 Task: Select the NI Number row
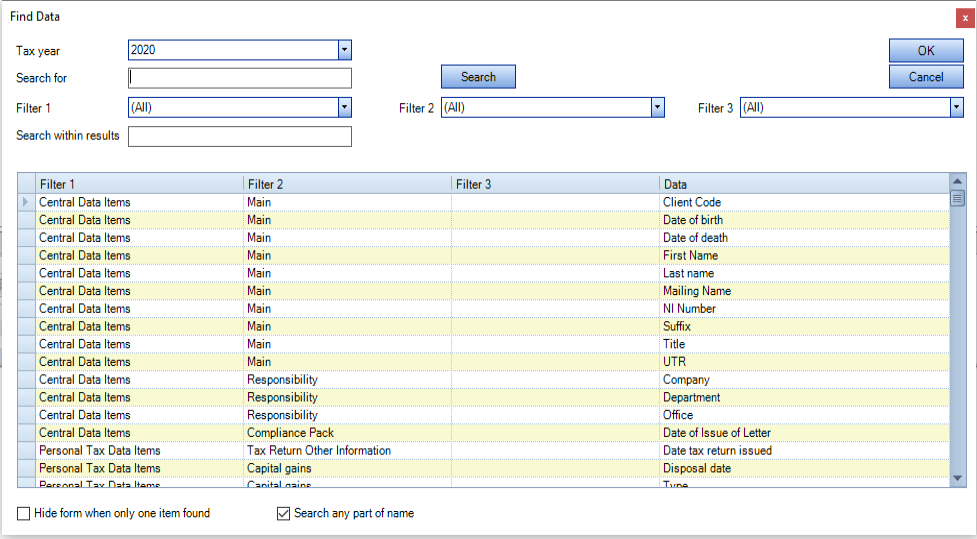tap(483, 308)
